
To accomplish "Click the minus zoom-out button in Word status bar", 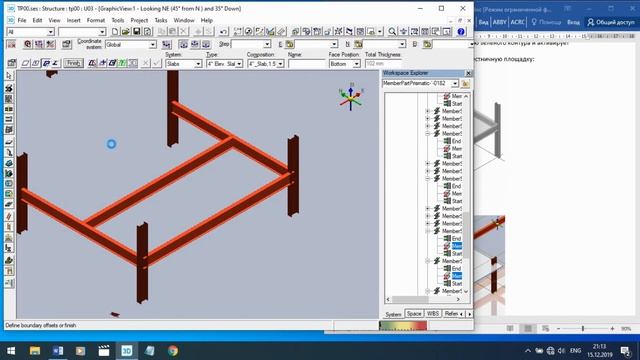I will pos(558,329).
